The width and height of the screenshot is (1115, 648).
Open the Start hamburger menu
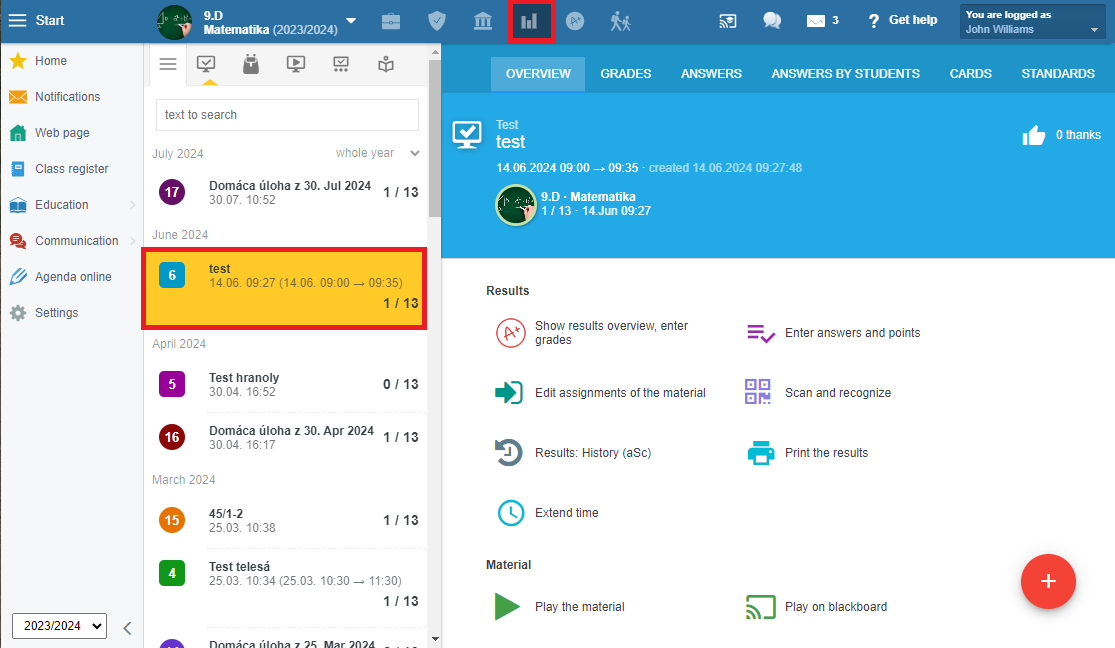[36, 21]
